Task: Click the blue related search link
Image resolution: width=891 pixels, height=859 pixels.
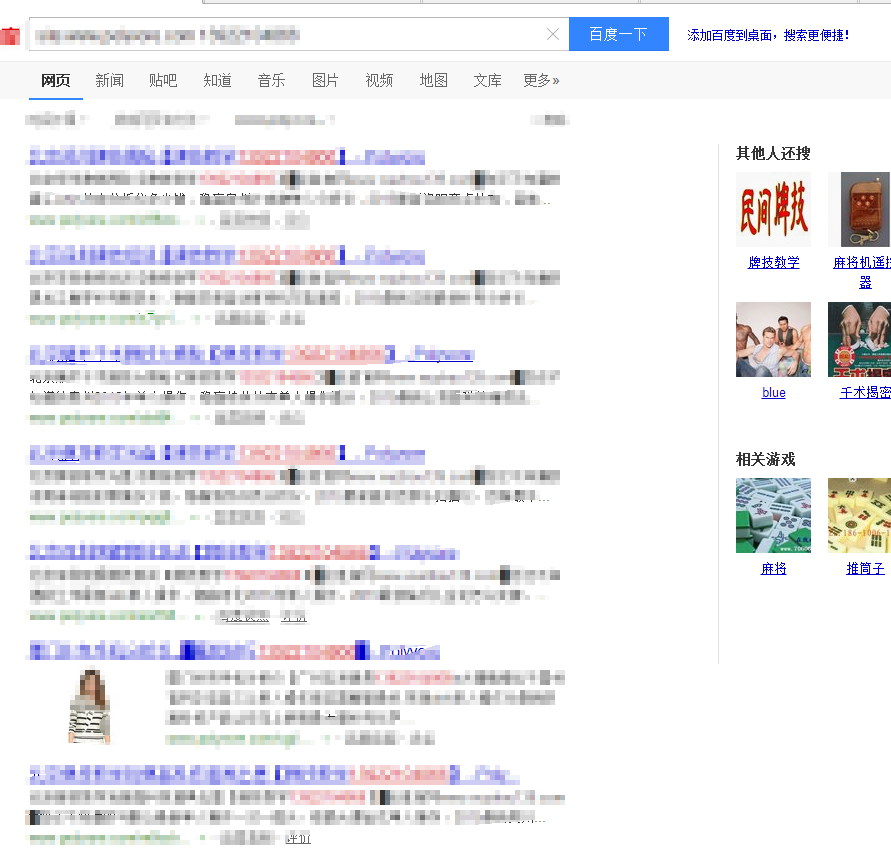Action: point(773,393)
